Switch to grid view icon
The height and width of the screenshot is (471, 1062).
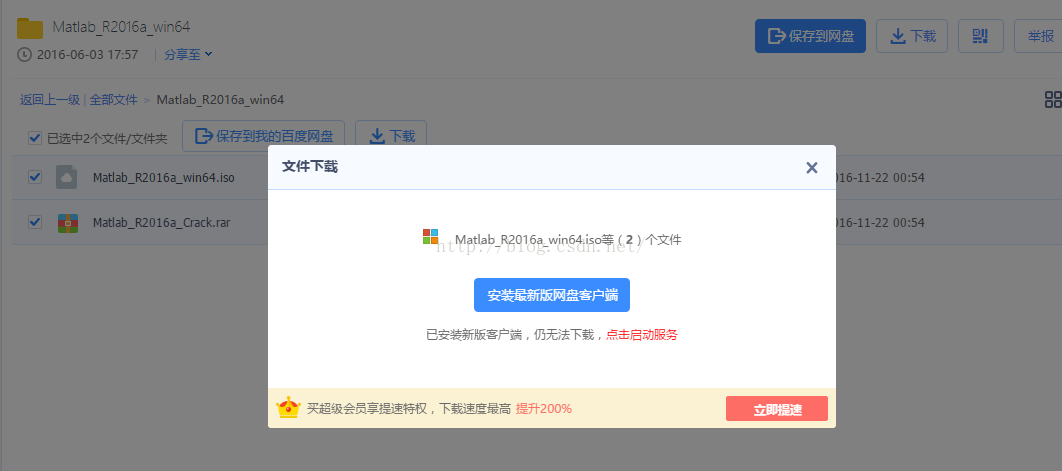(1053, 100)
